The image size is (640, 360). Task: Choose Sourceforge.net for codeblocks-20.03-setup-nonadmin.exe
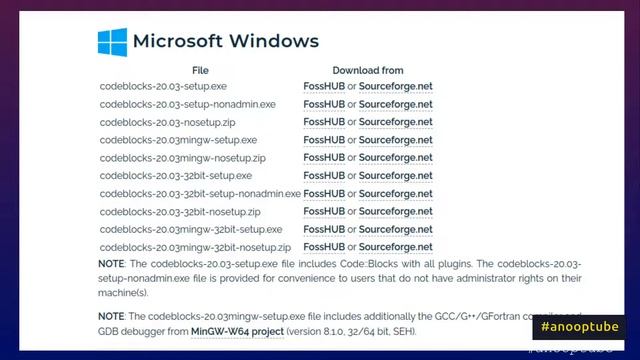396,104
